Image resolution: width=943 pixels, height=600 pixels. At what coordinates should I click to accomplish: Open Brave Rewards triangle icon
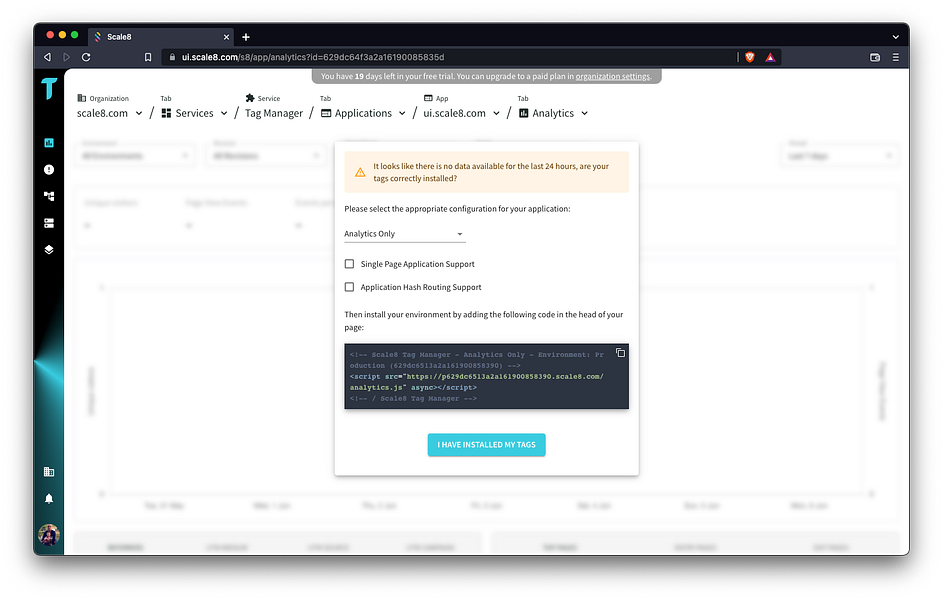[x=770, y=57]
